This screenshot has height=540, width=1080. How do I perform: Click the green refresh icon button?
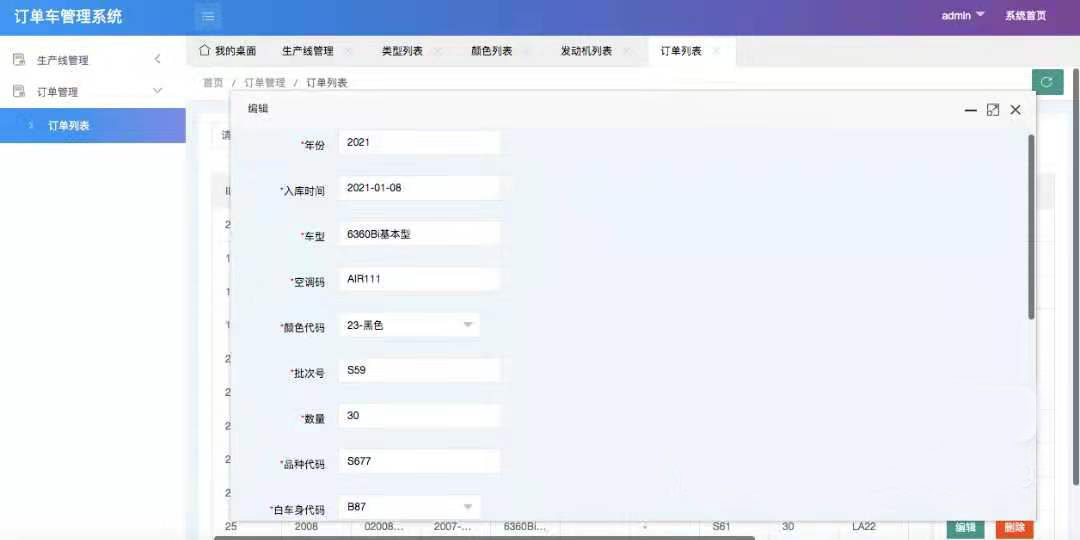coord(1046,82)
